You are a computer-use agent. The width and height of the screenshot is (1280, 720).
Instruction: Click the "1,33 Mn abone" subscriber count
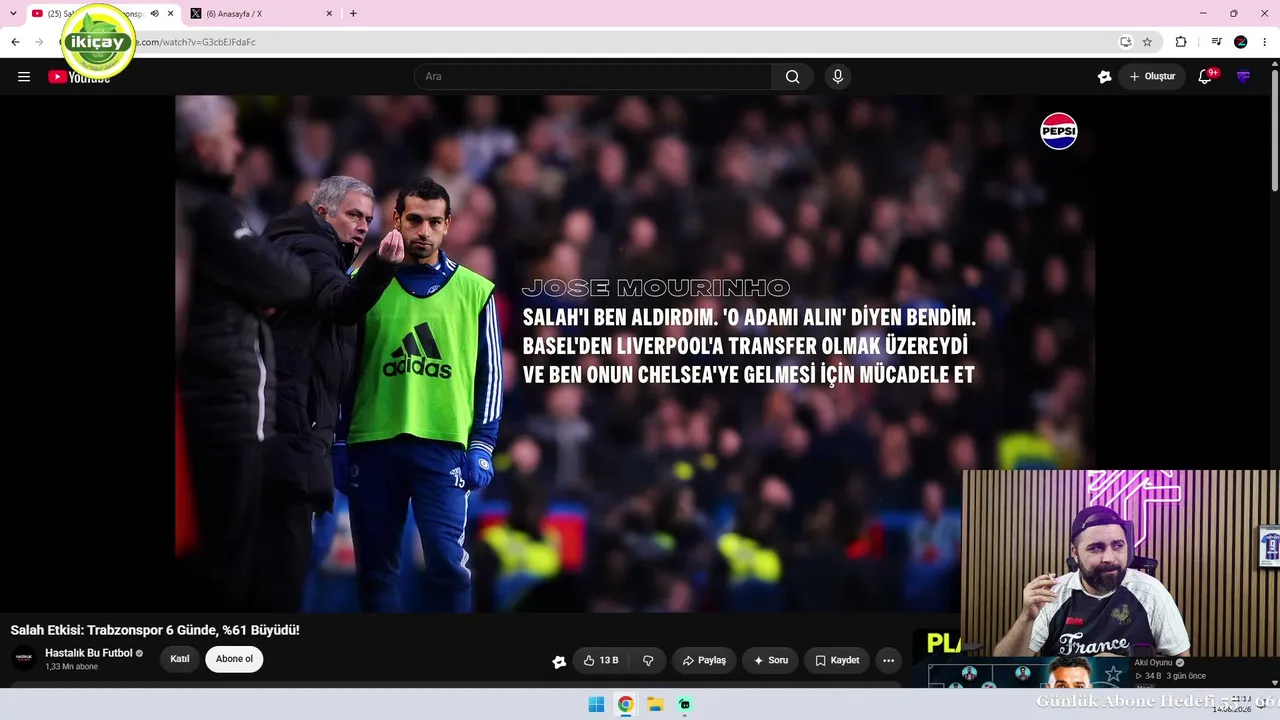(x=72, y=667)
